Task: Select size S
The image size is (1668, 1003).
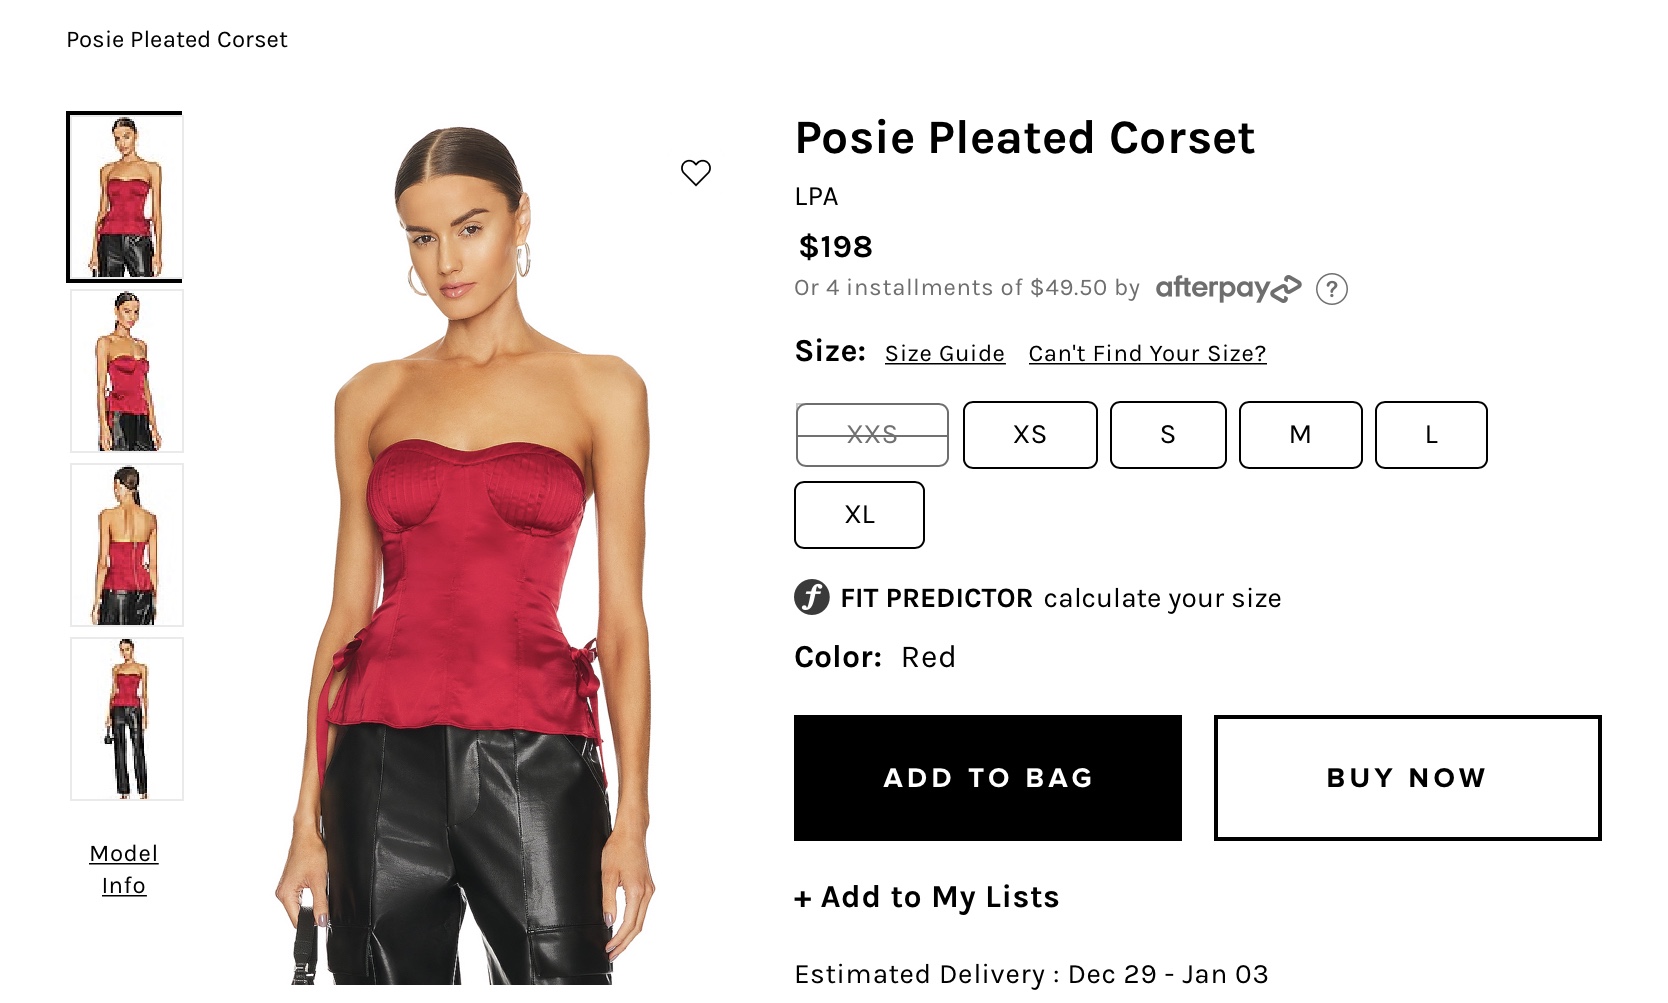Action: coord(1168,435)
